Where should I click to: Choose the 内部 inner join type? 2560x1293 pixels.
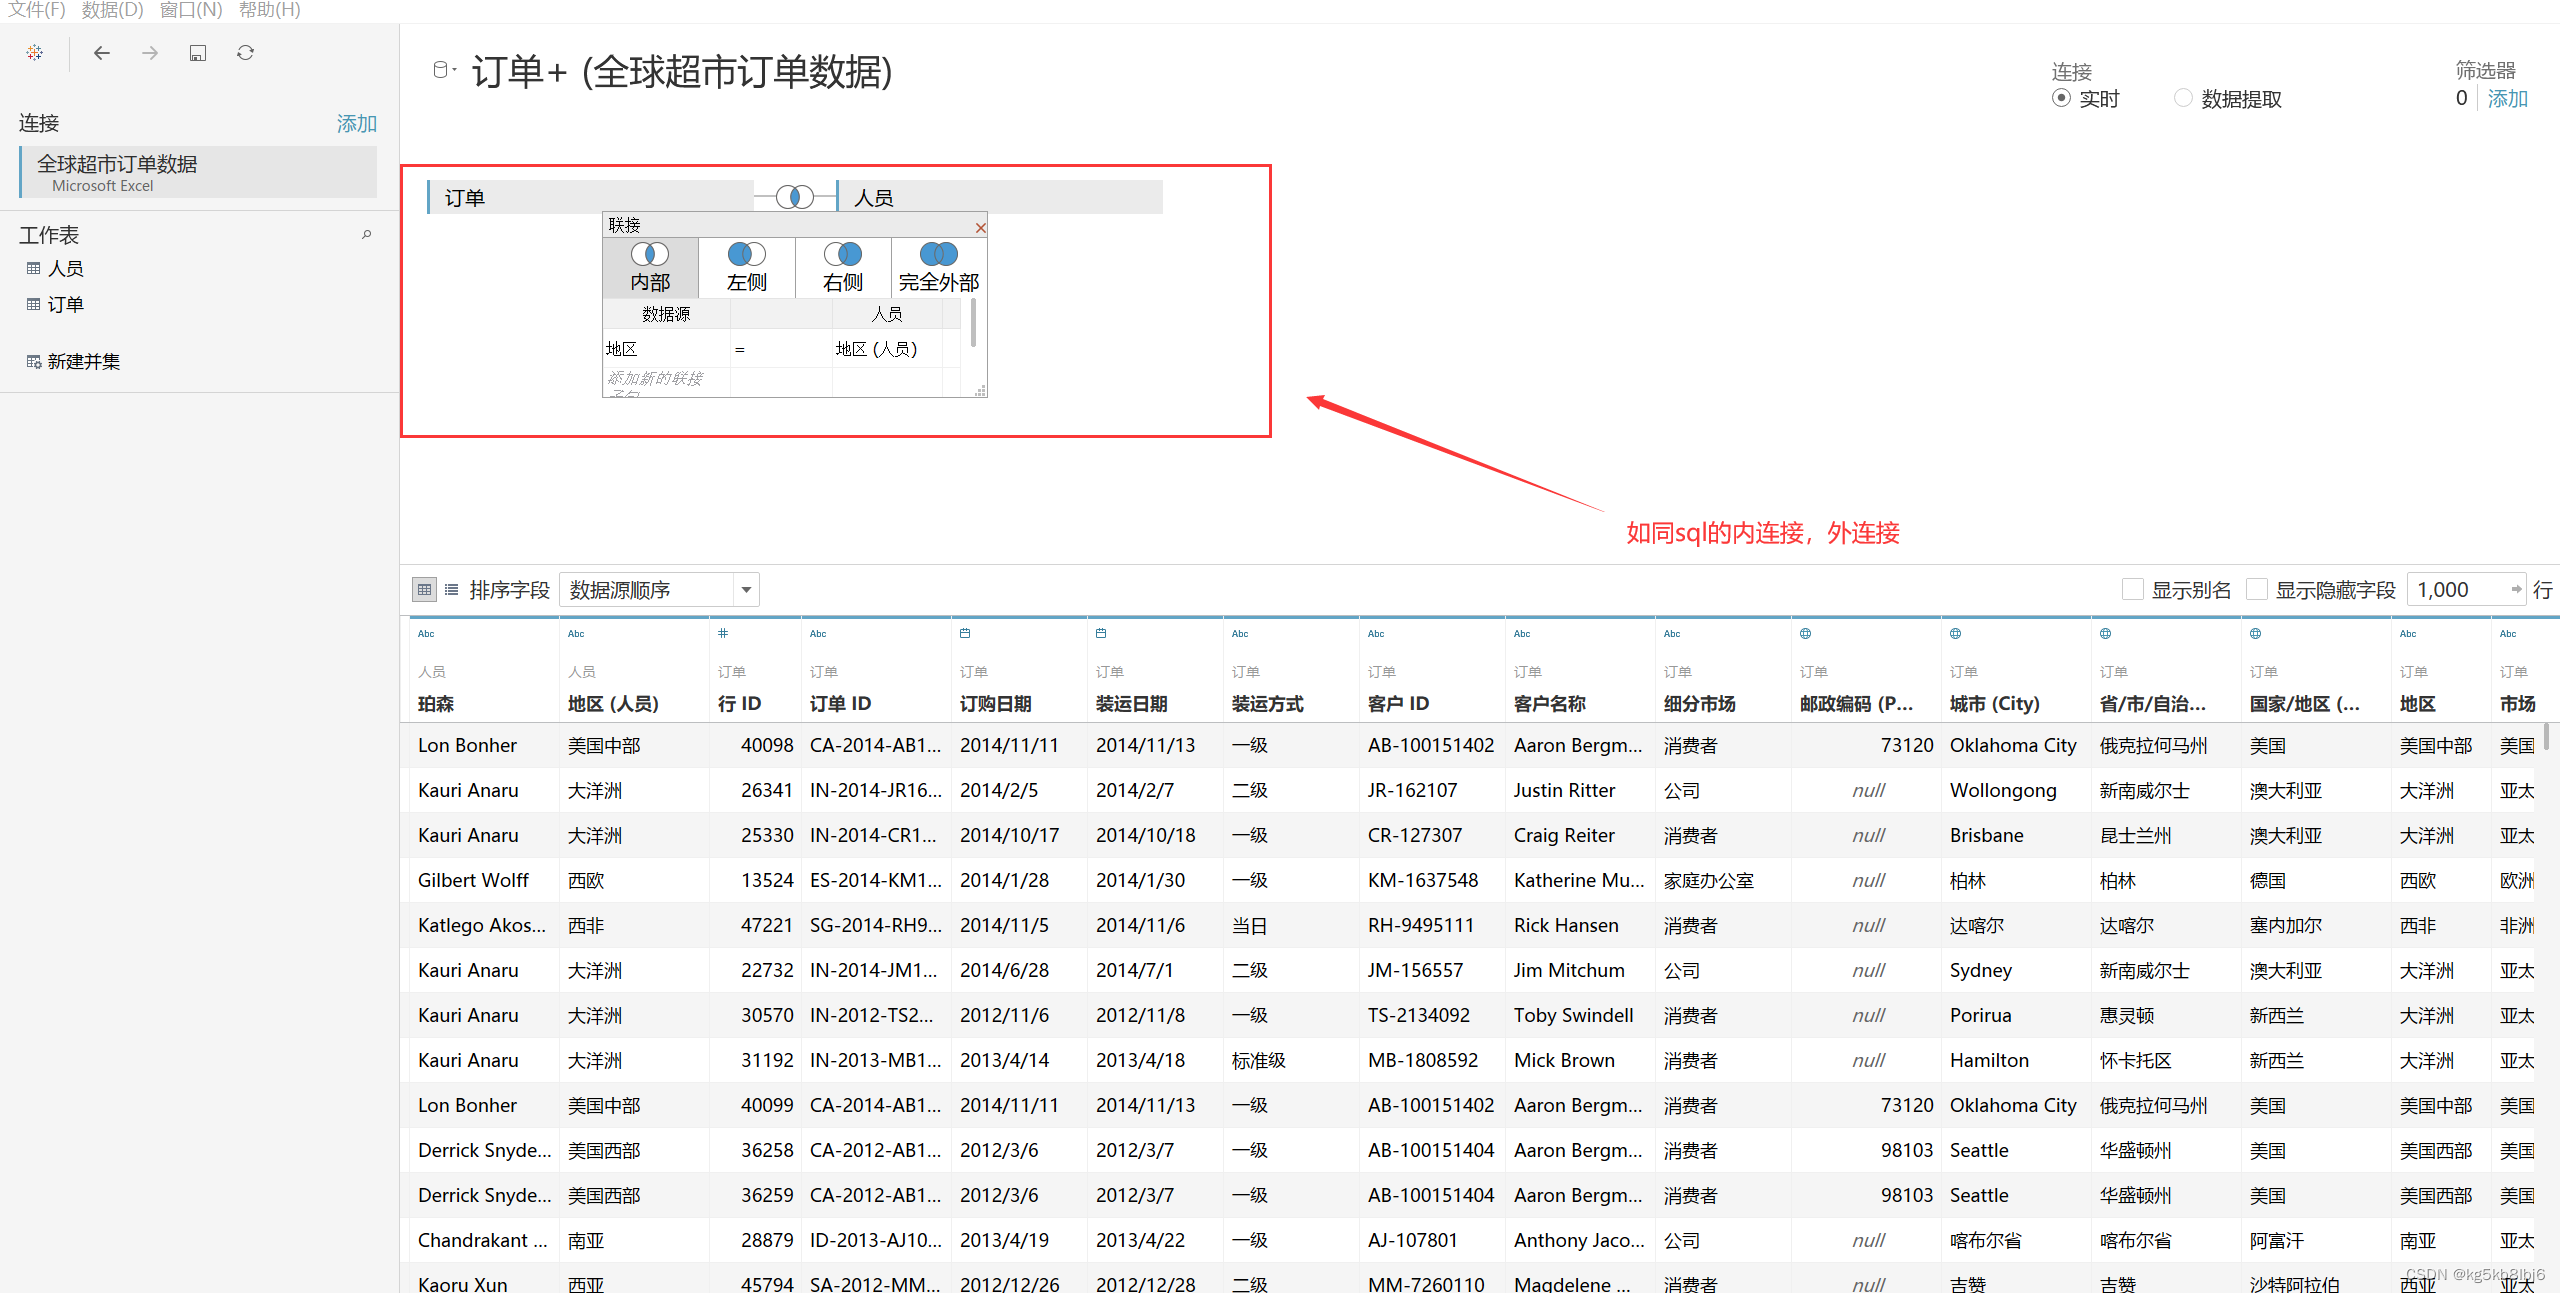tap(650, 267)
